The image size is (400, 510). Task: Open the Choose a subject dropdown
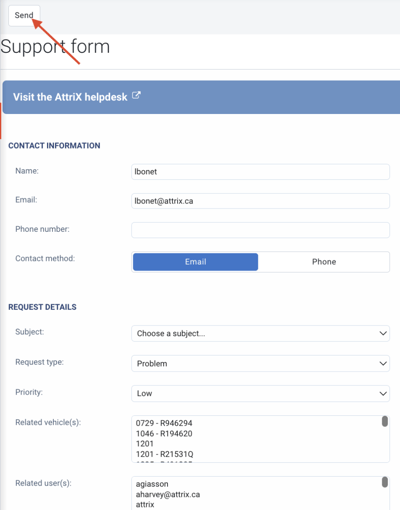click(260, 333)
